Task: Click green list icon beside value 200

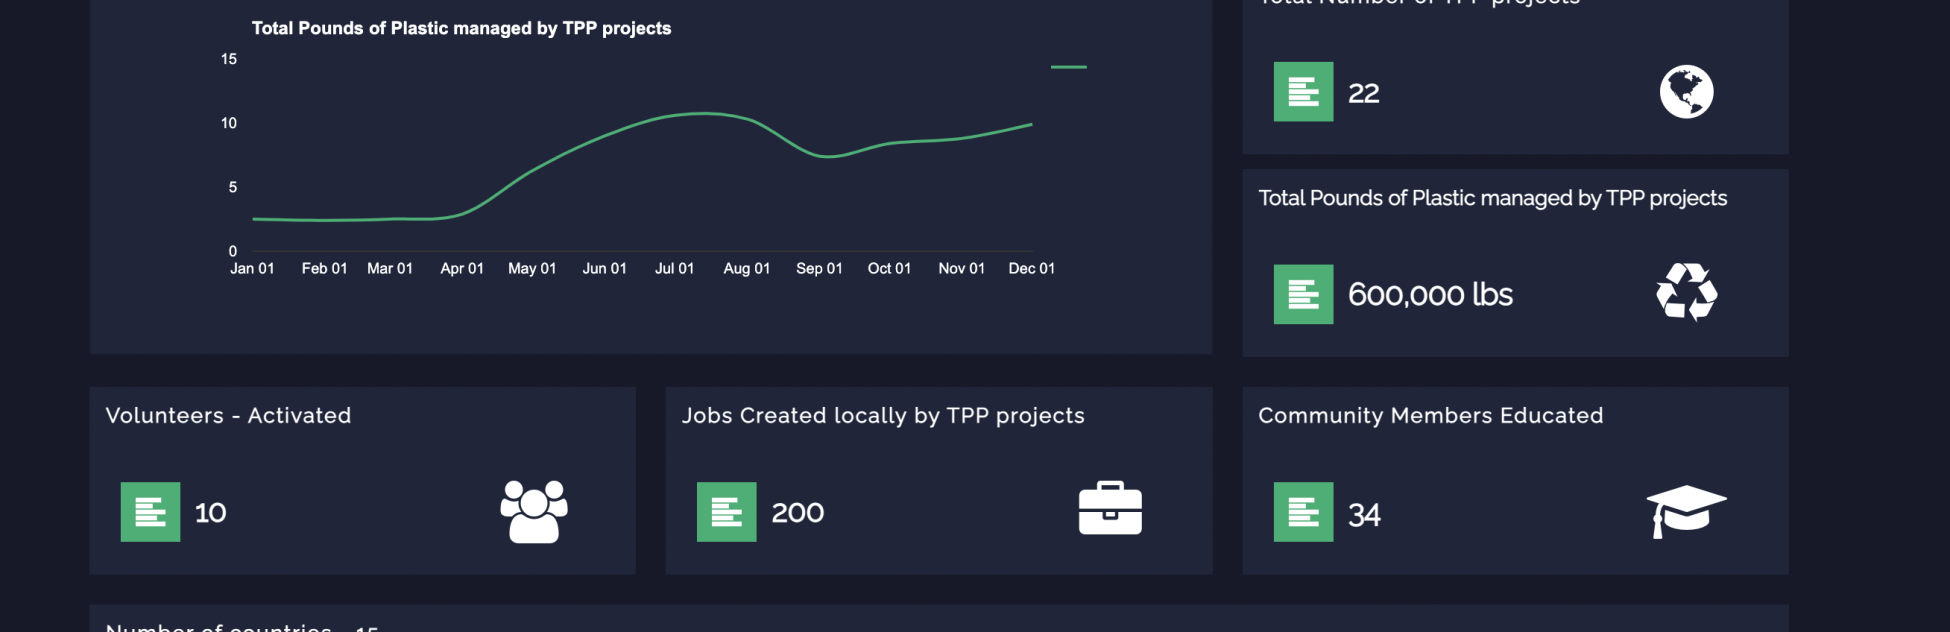Action: (x=726, y=512)
